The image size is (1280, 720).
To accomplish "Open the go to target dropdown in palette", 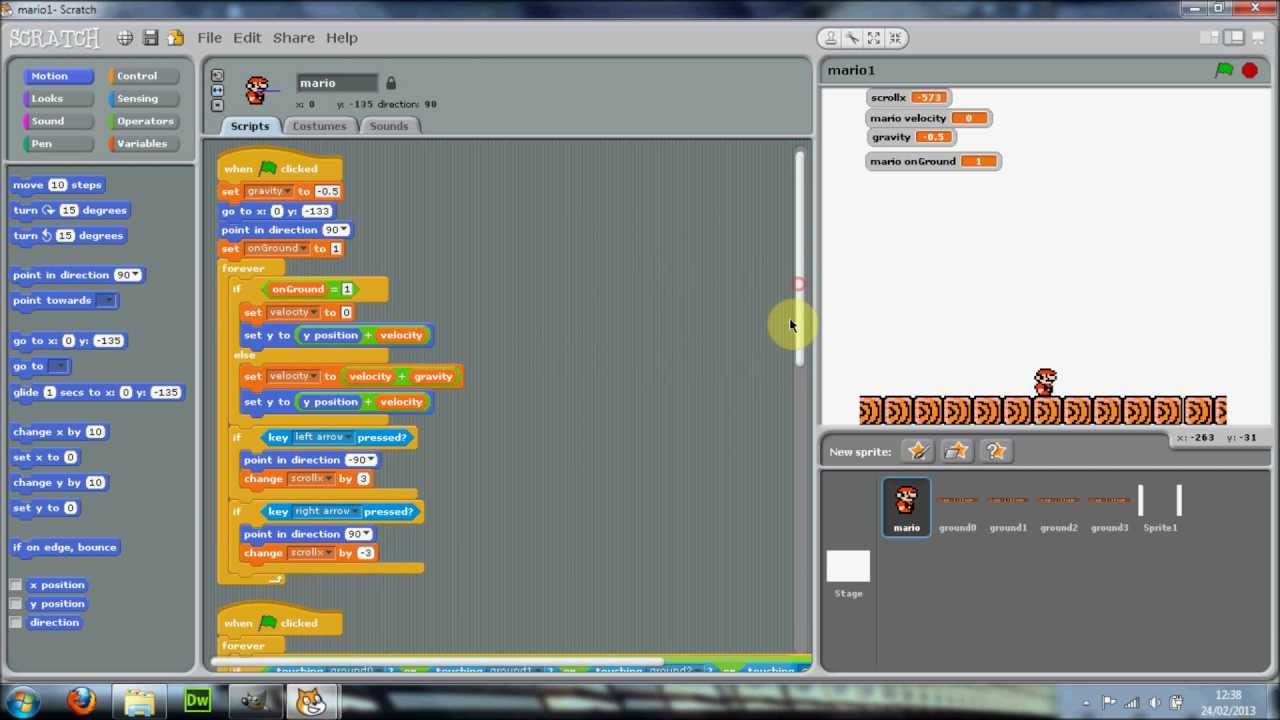I will [x=59, y=366].
